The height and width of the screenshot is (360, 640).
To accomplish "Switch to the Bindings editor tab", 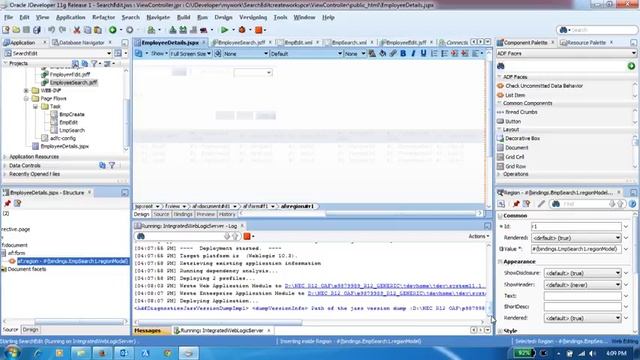I will coord(182,214).
